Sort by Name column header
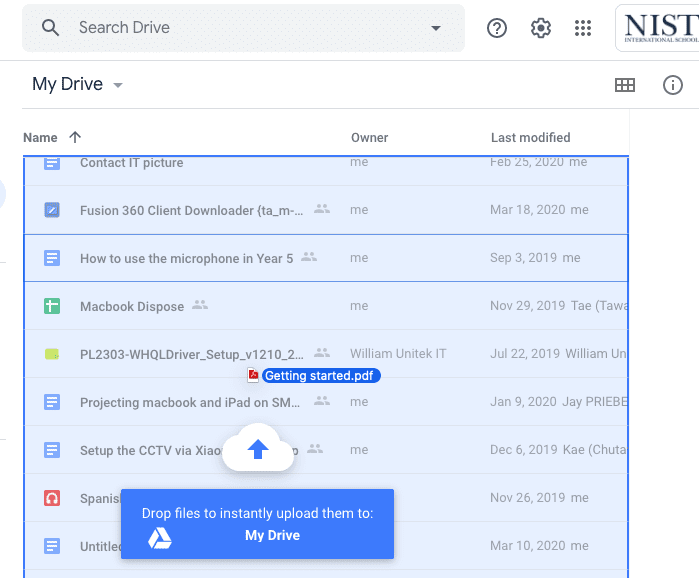 [x=40, y=137]
